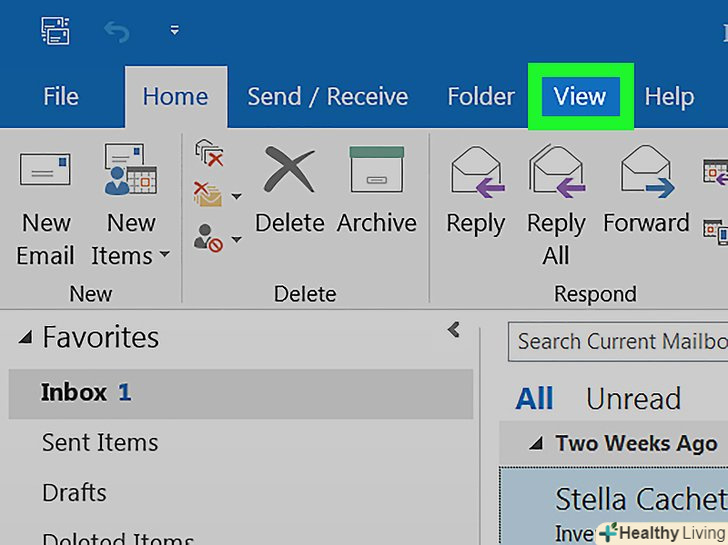Screen dimensions: 728x545
Task: Minimize the folder pane with chevron
Action: 454,330
